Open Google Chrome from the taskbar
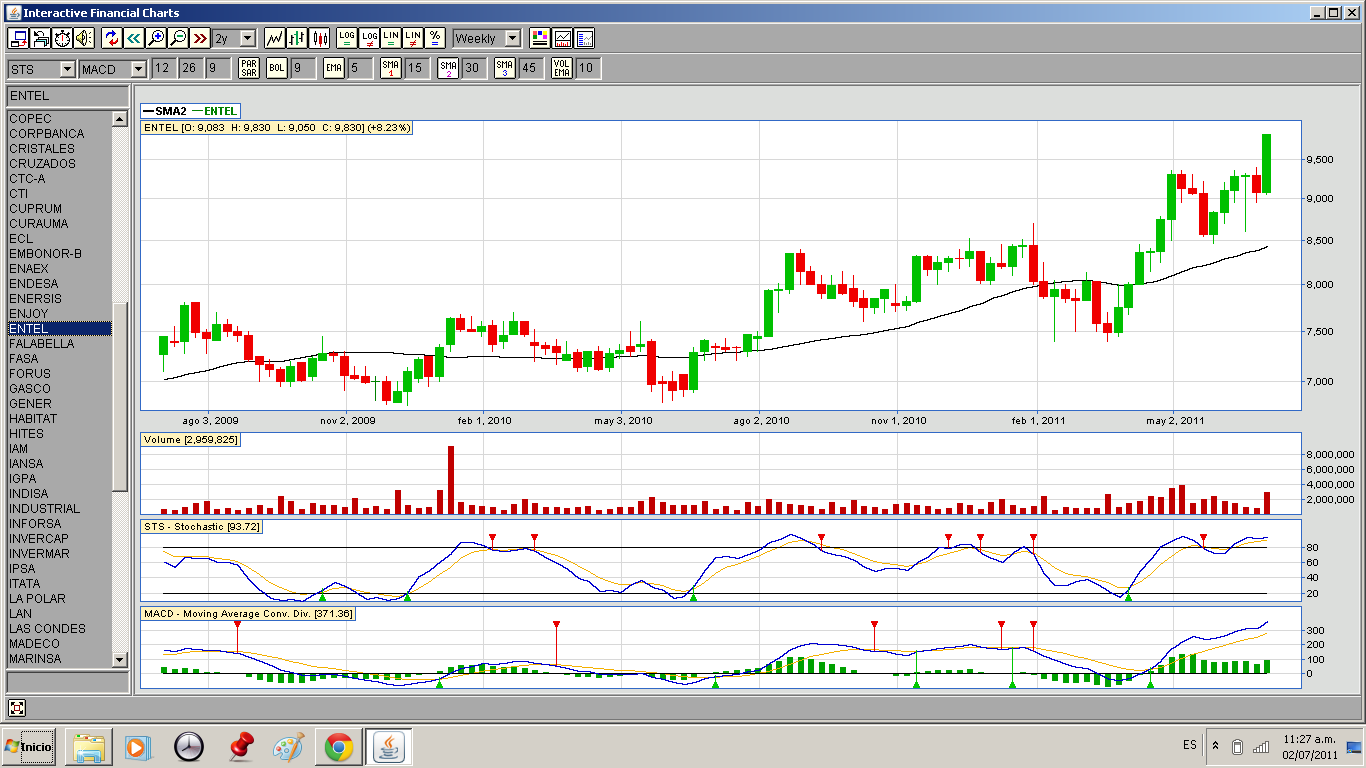1366x768 pixels. [338, 747]
